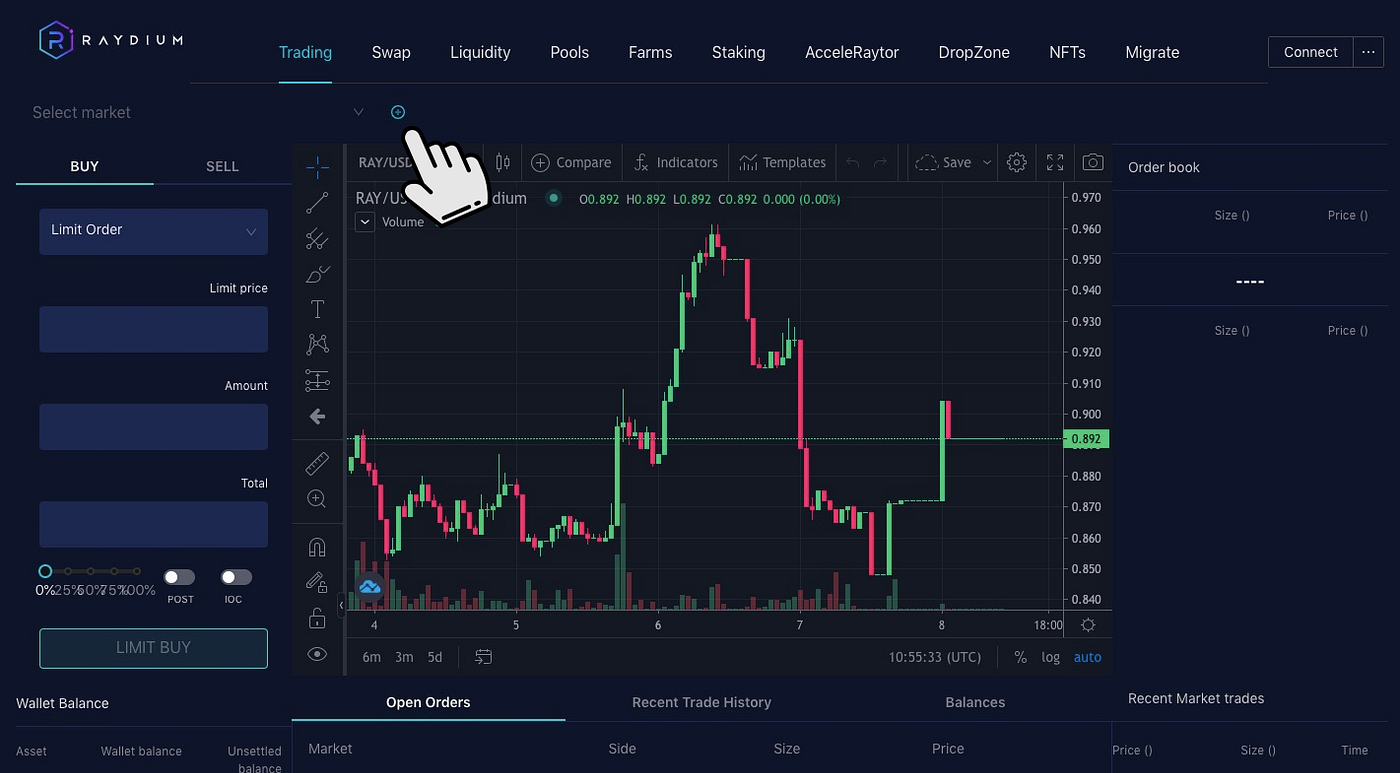This screenshot has height=773, width=1400.
Task: Open chart settings gear
Action: (x=1017, y=162)
